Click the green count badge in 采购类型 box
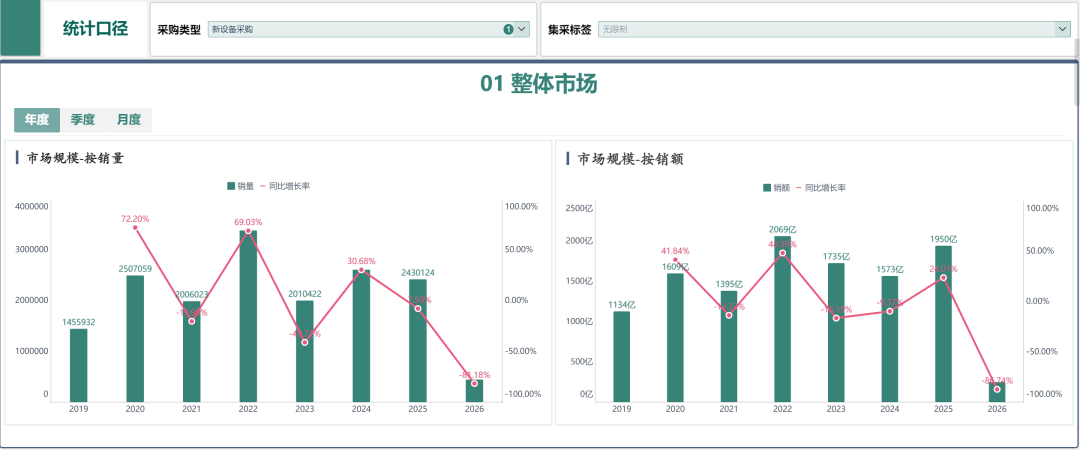Viewport: 1080px width, 450px height. click(508, 29)
